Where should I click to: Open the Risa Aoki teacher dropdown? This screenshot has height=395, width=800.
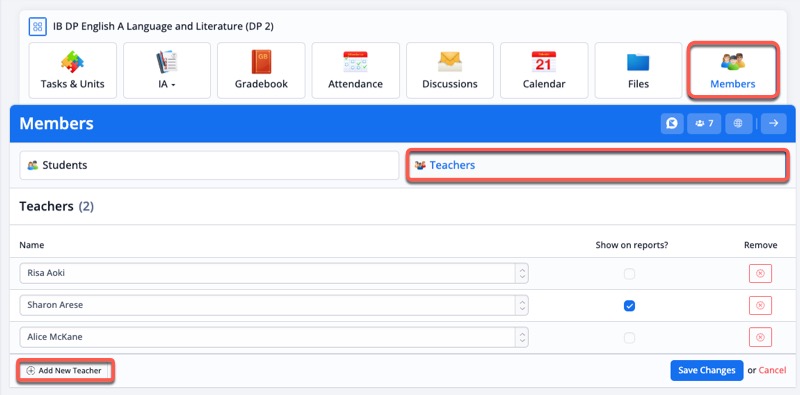[x=274, y=273]
